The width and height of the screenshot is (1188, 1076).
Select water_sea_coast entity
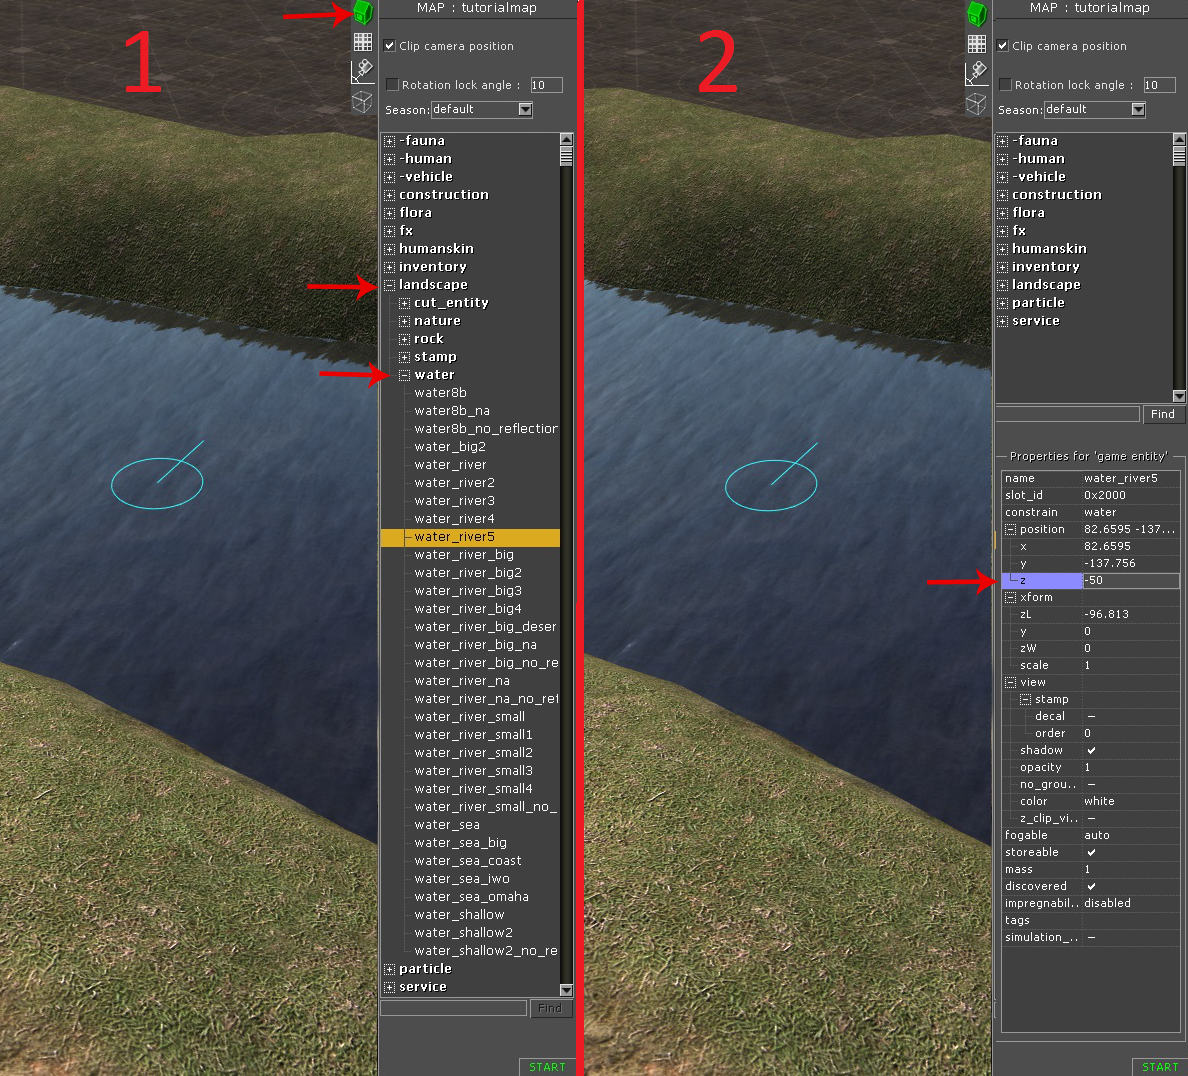pyautogui.click(x=467, y=861)
